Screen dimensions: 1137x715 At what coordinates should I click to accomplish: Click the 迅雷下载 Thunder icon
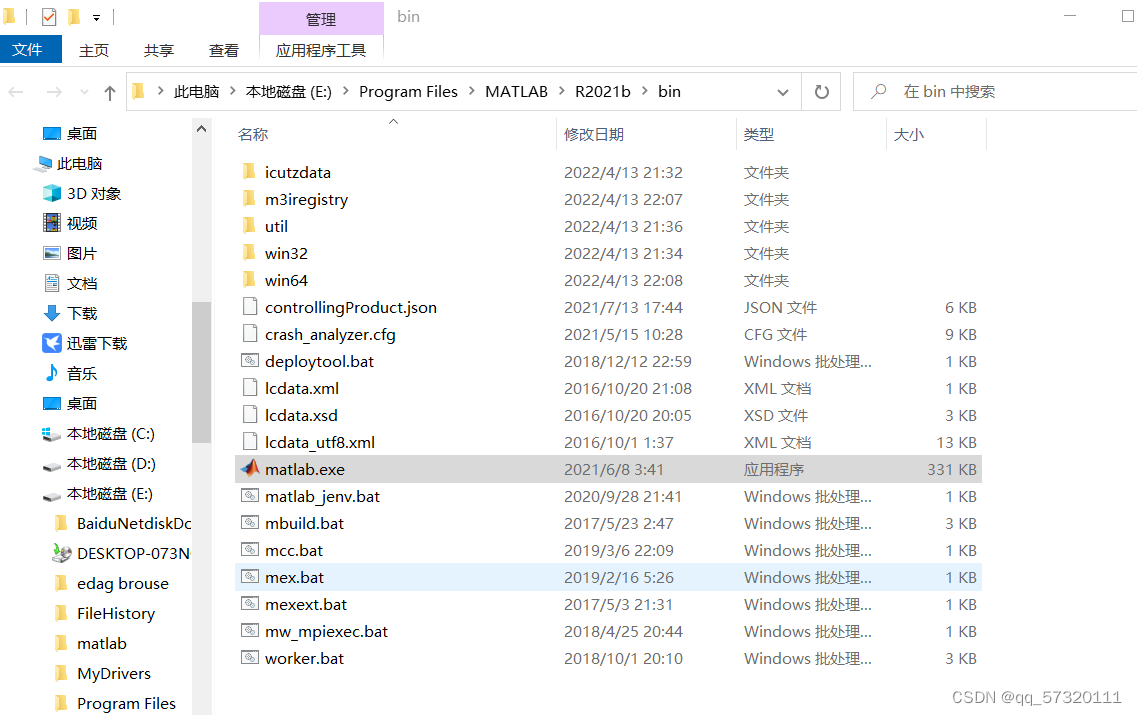pos(51,342)
